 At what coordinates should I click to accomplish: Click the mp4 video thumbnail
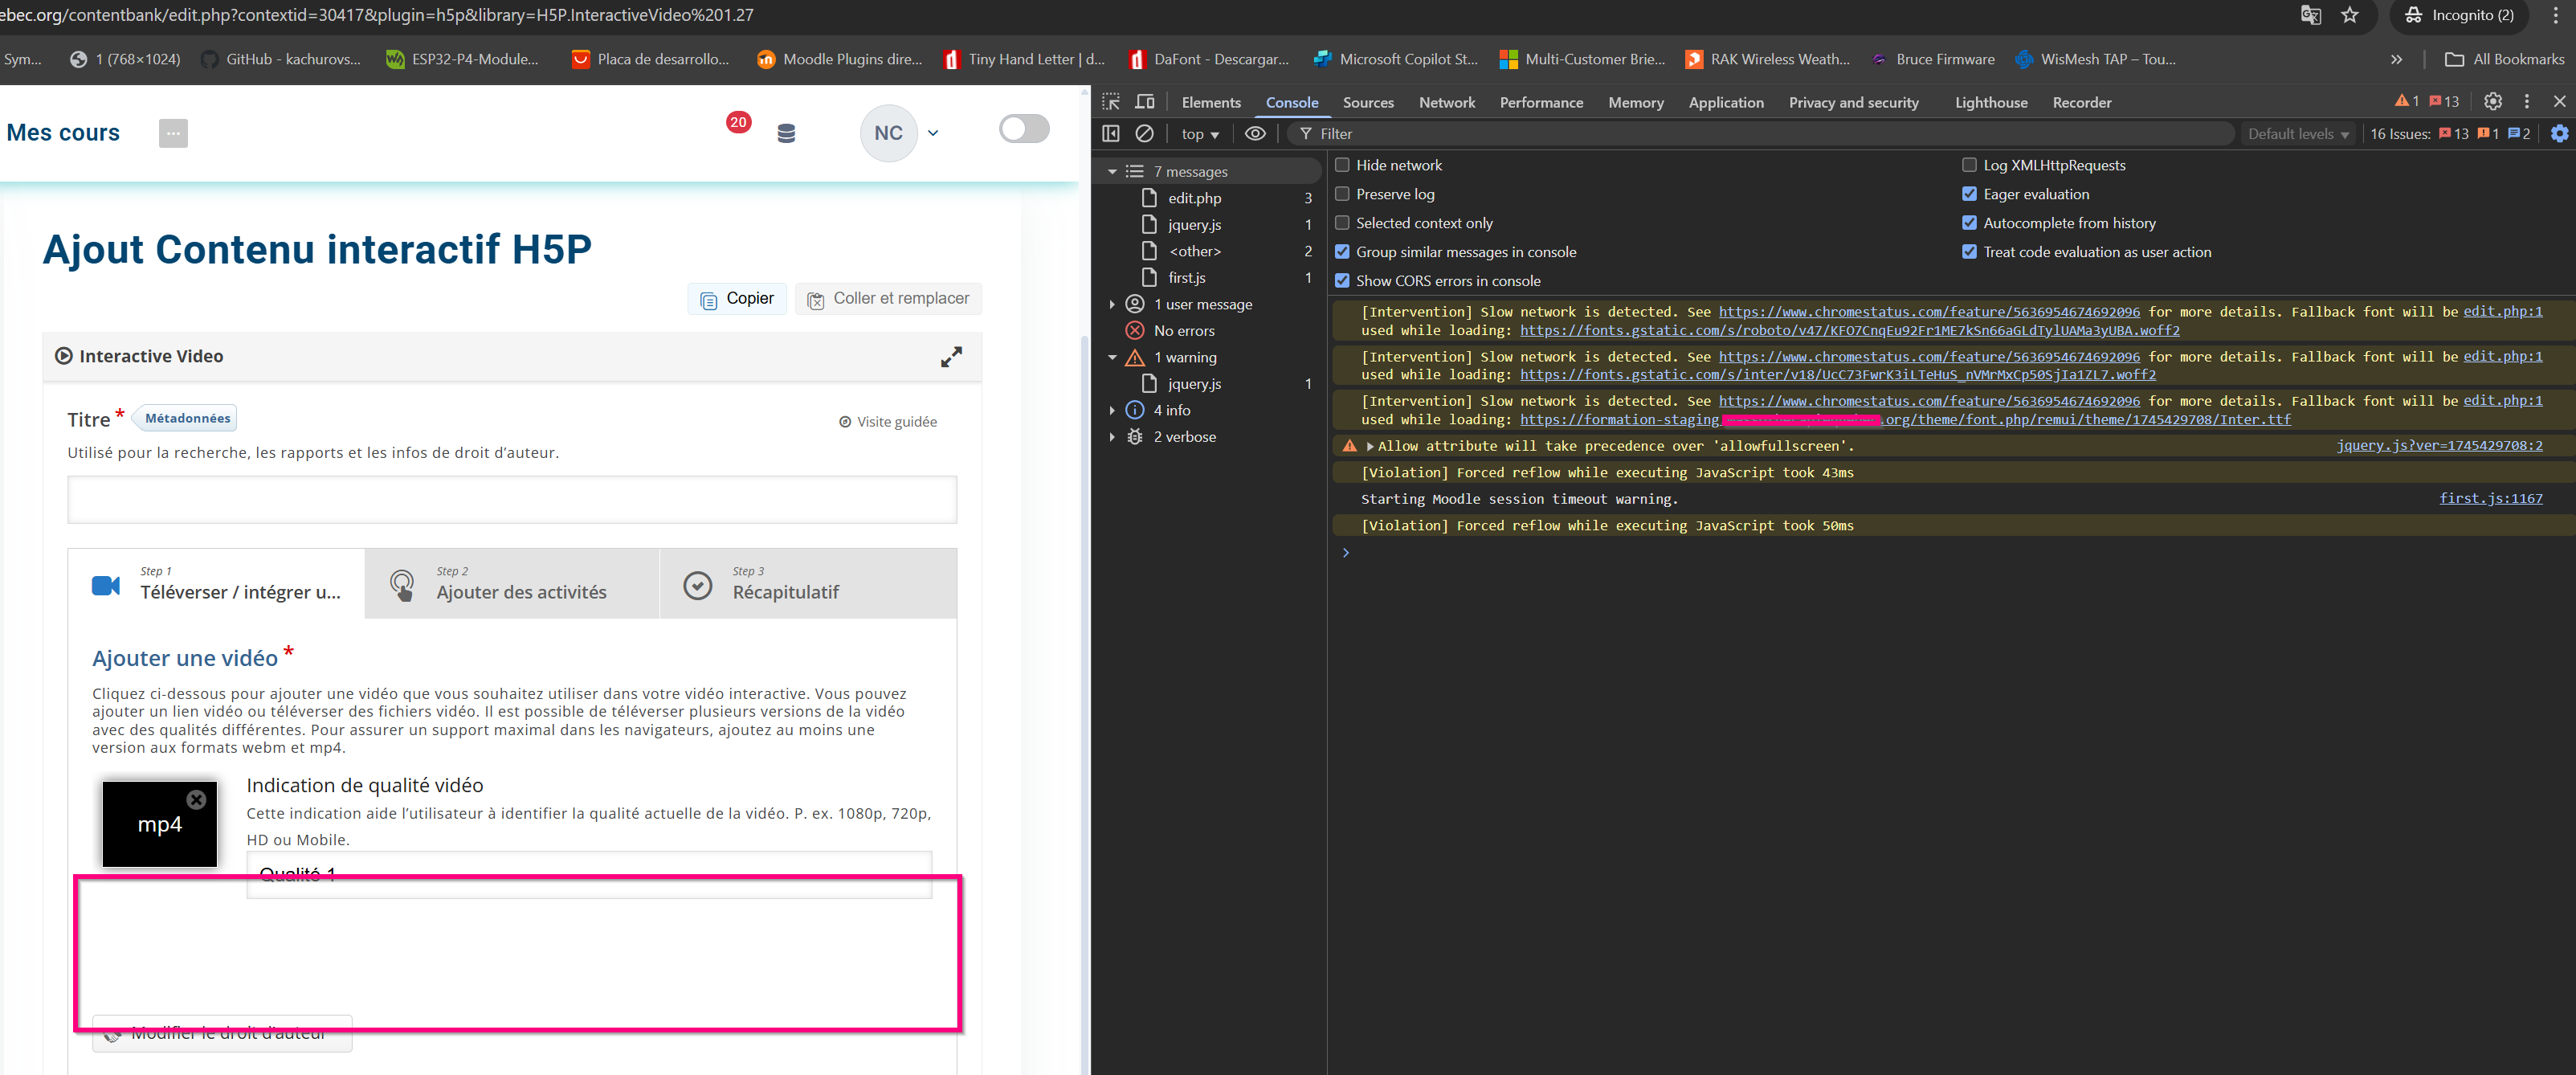point(159,824)
